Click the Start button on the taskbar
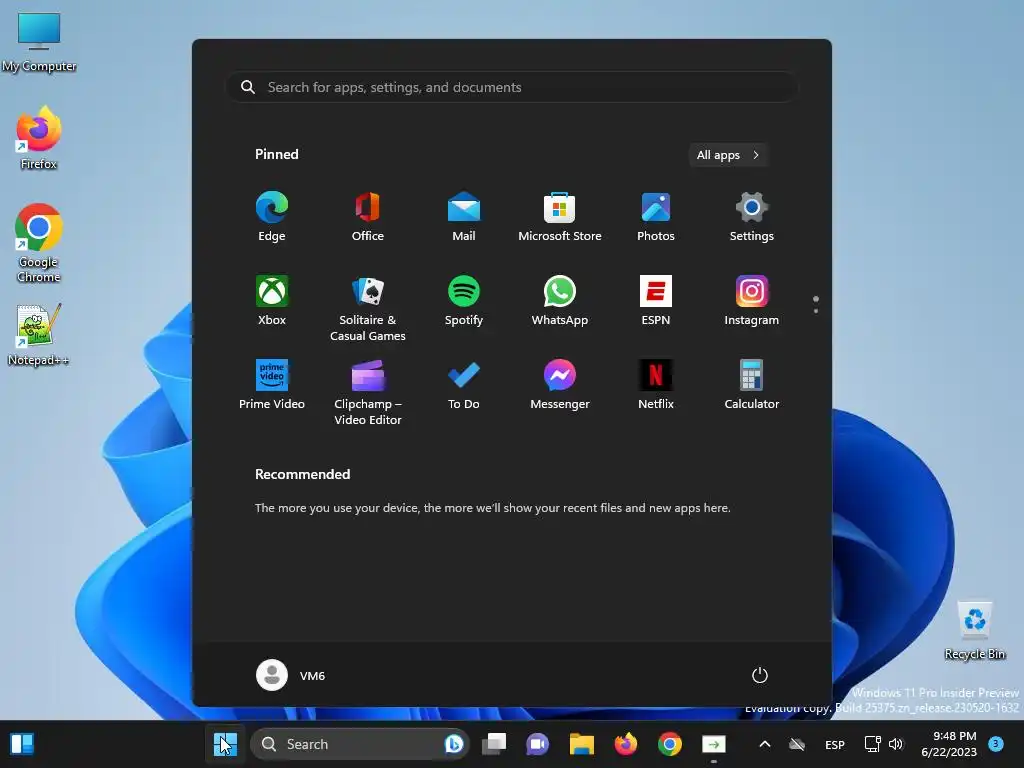This screenshot has width=1024, height=768. click(225, 743)
